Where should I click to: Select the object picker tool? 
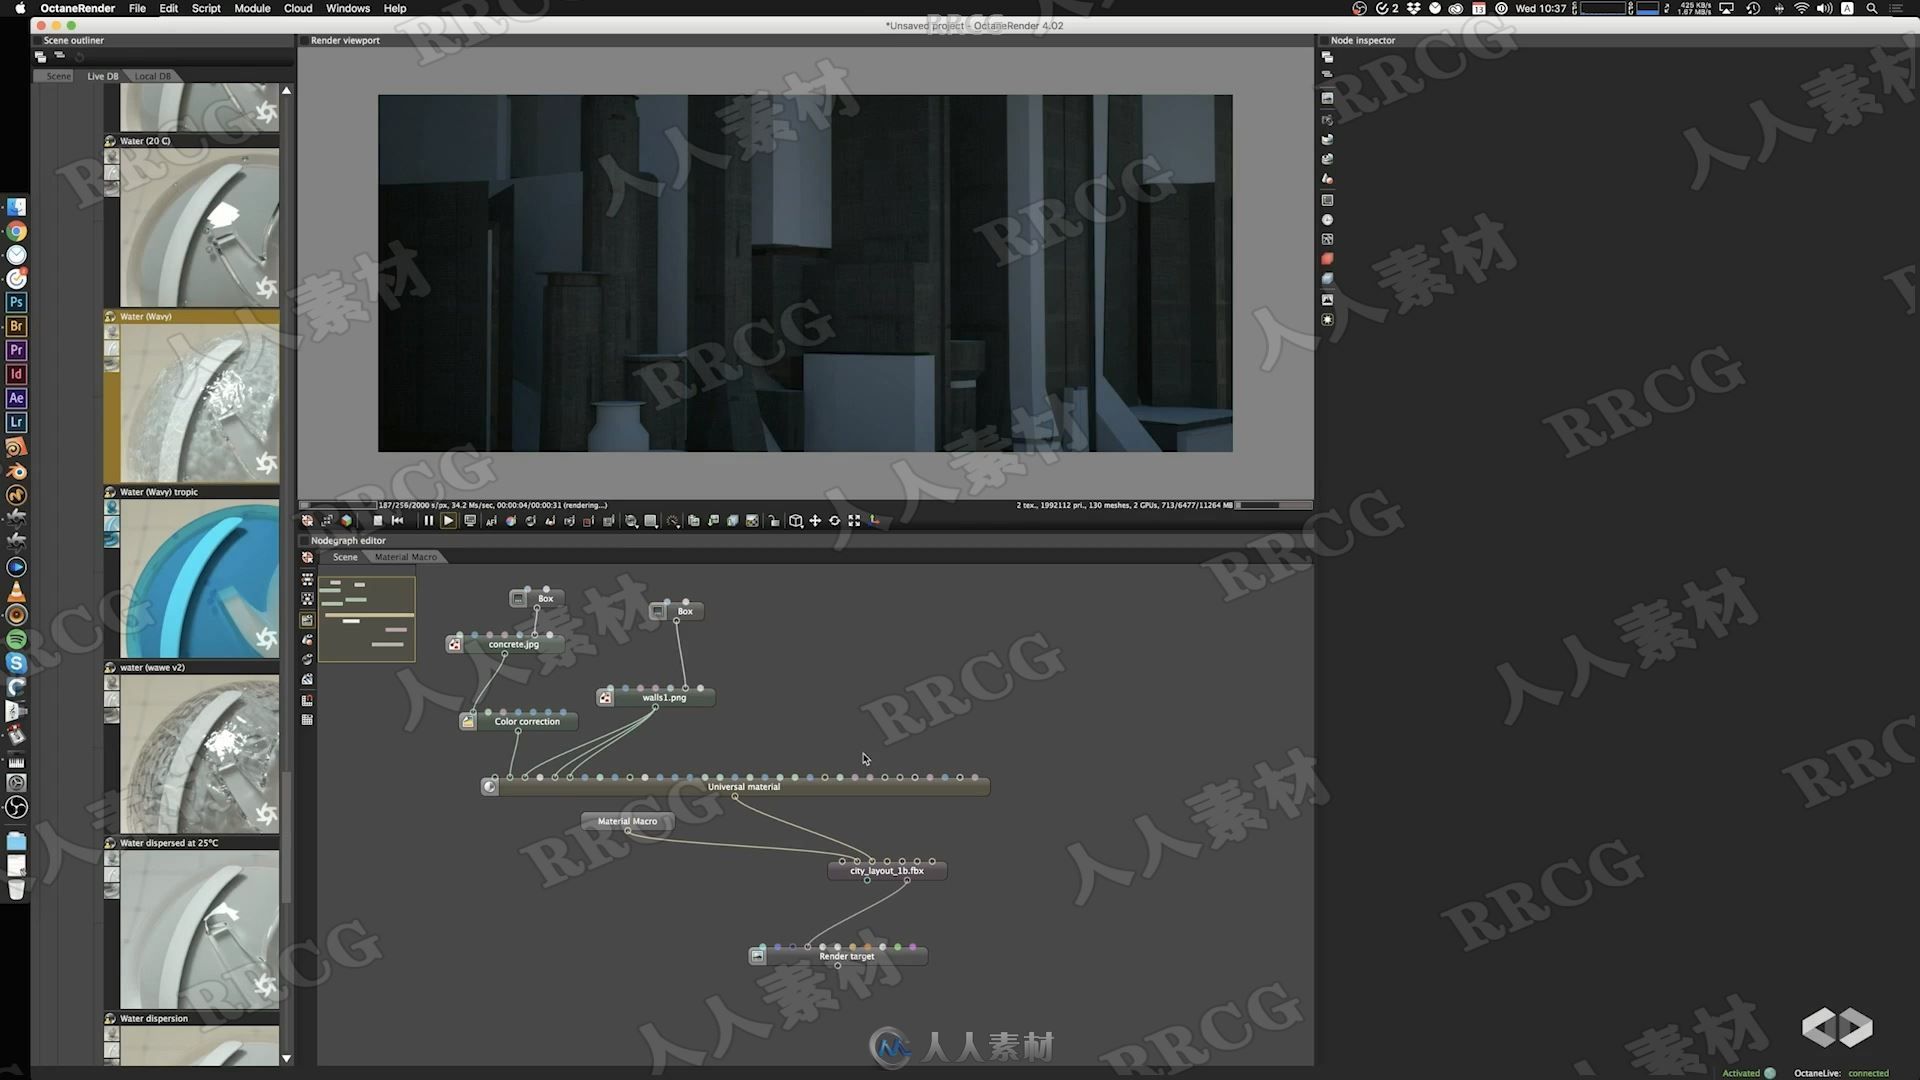coord(550,520)
